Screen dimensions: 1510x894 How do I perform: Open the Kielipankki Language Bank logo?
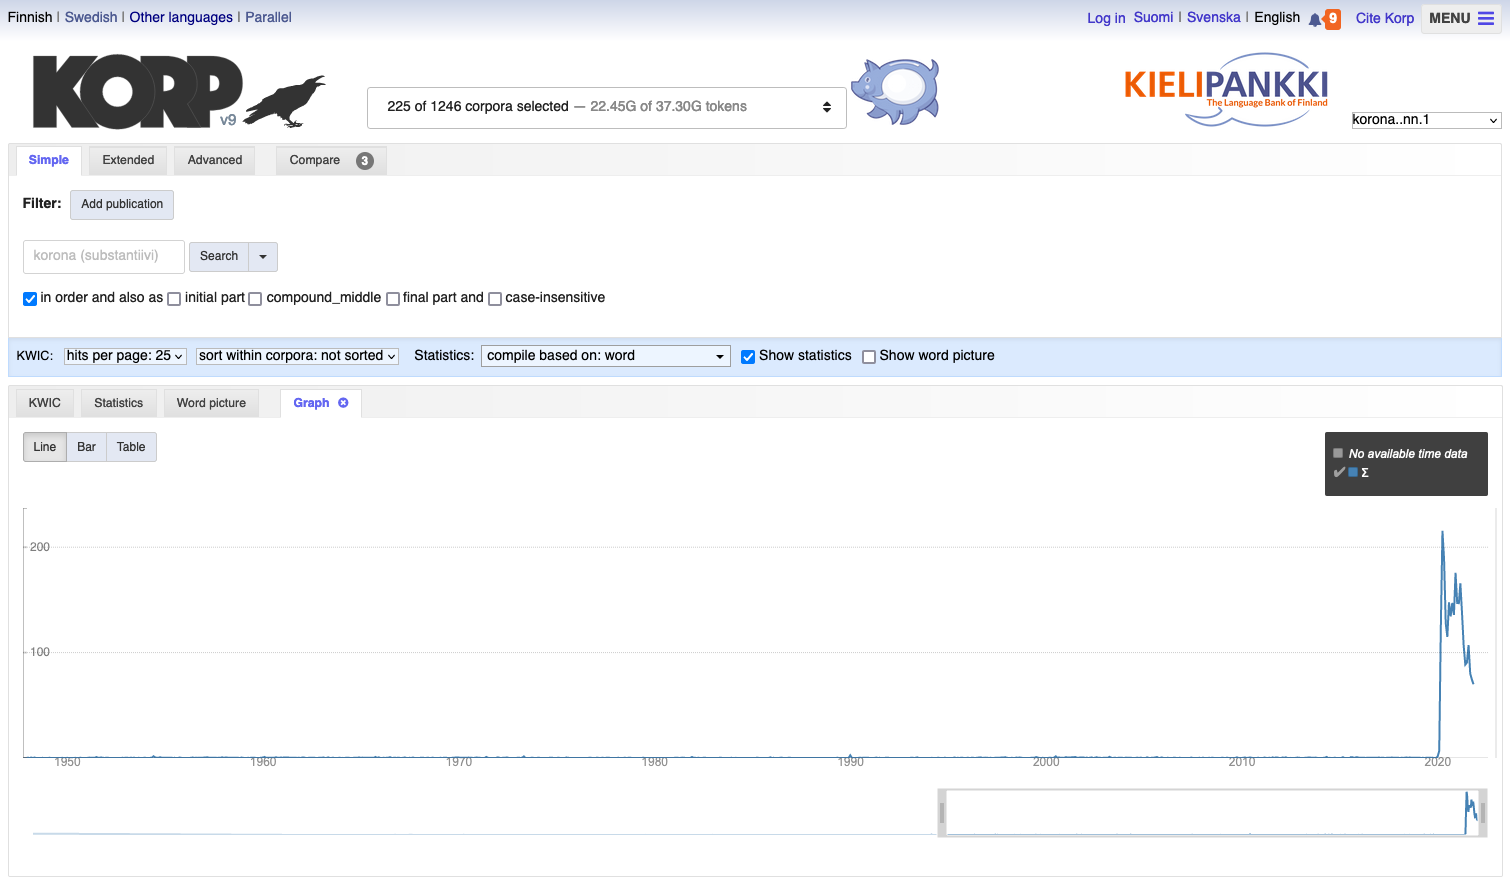[x=1226, y=90]
